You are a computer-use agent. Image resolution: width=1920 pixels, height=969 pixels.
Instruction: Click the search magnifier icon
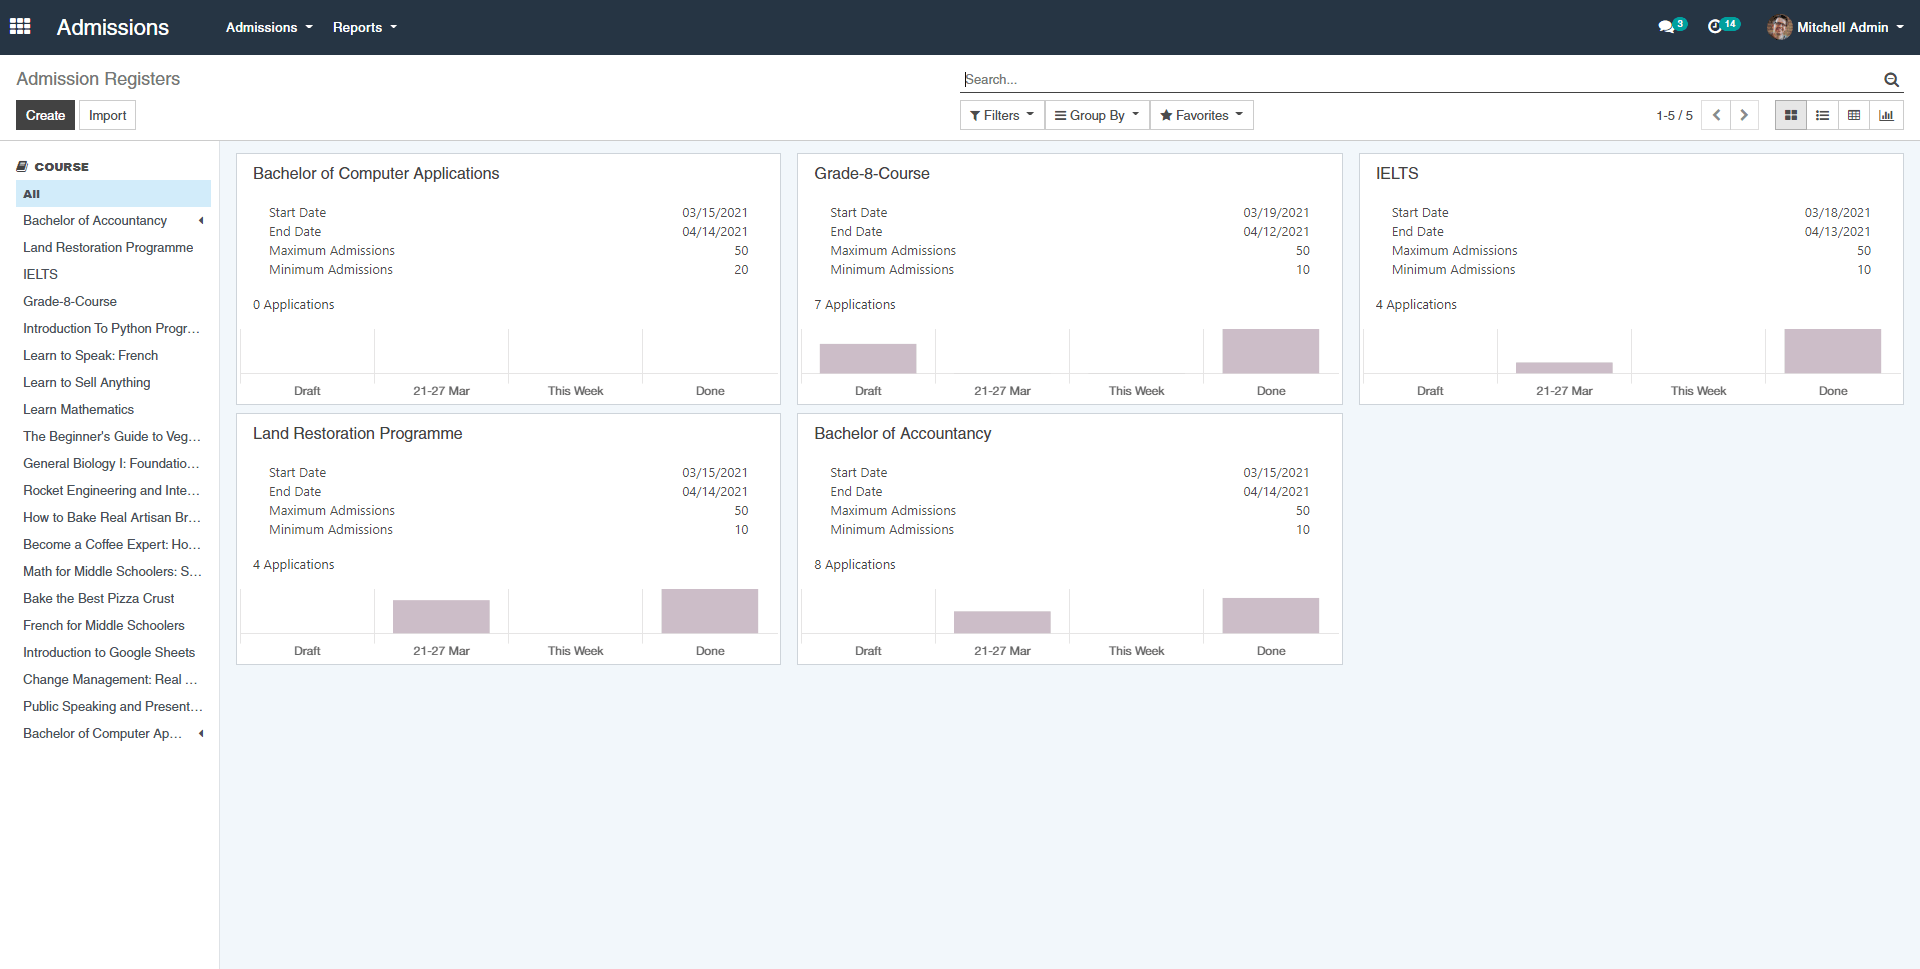pyautogui.click(x=1891, y=79)
